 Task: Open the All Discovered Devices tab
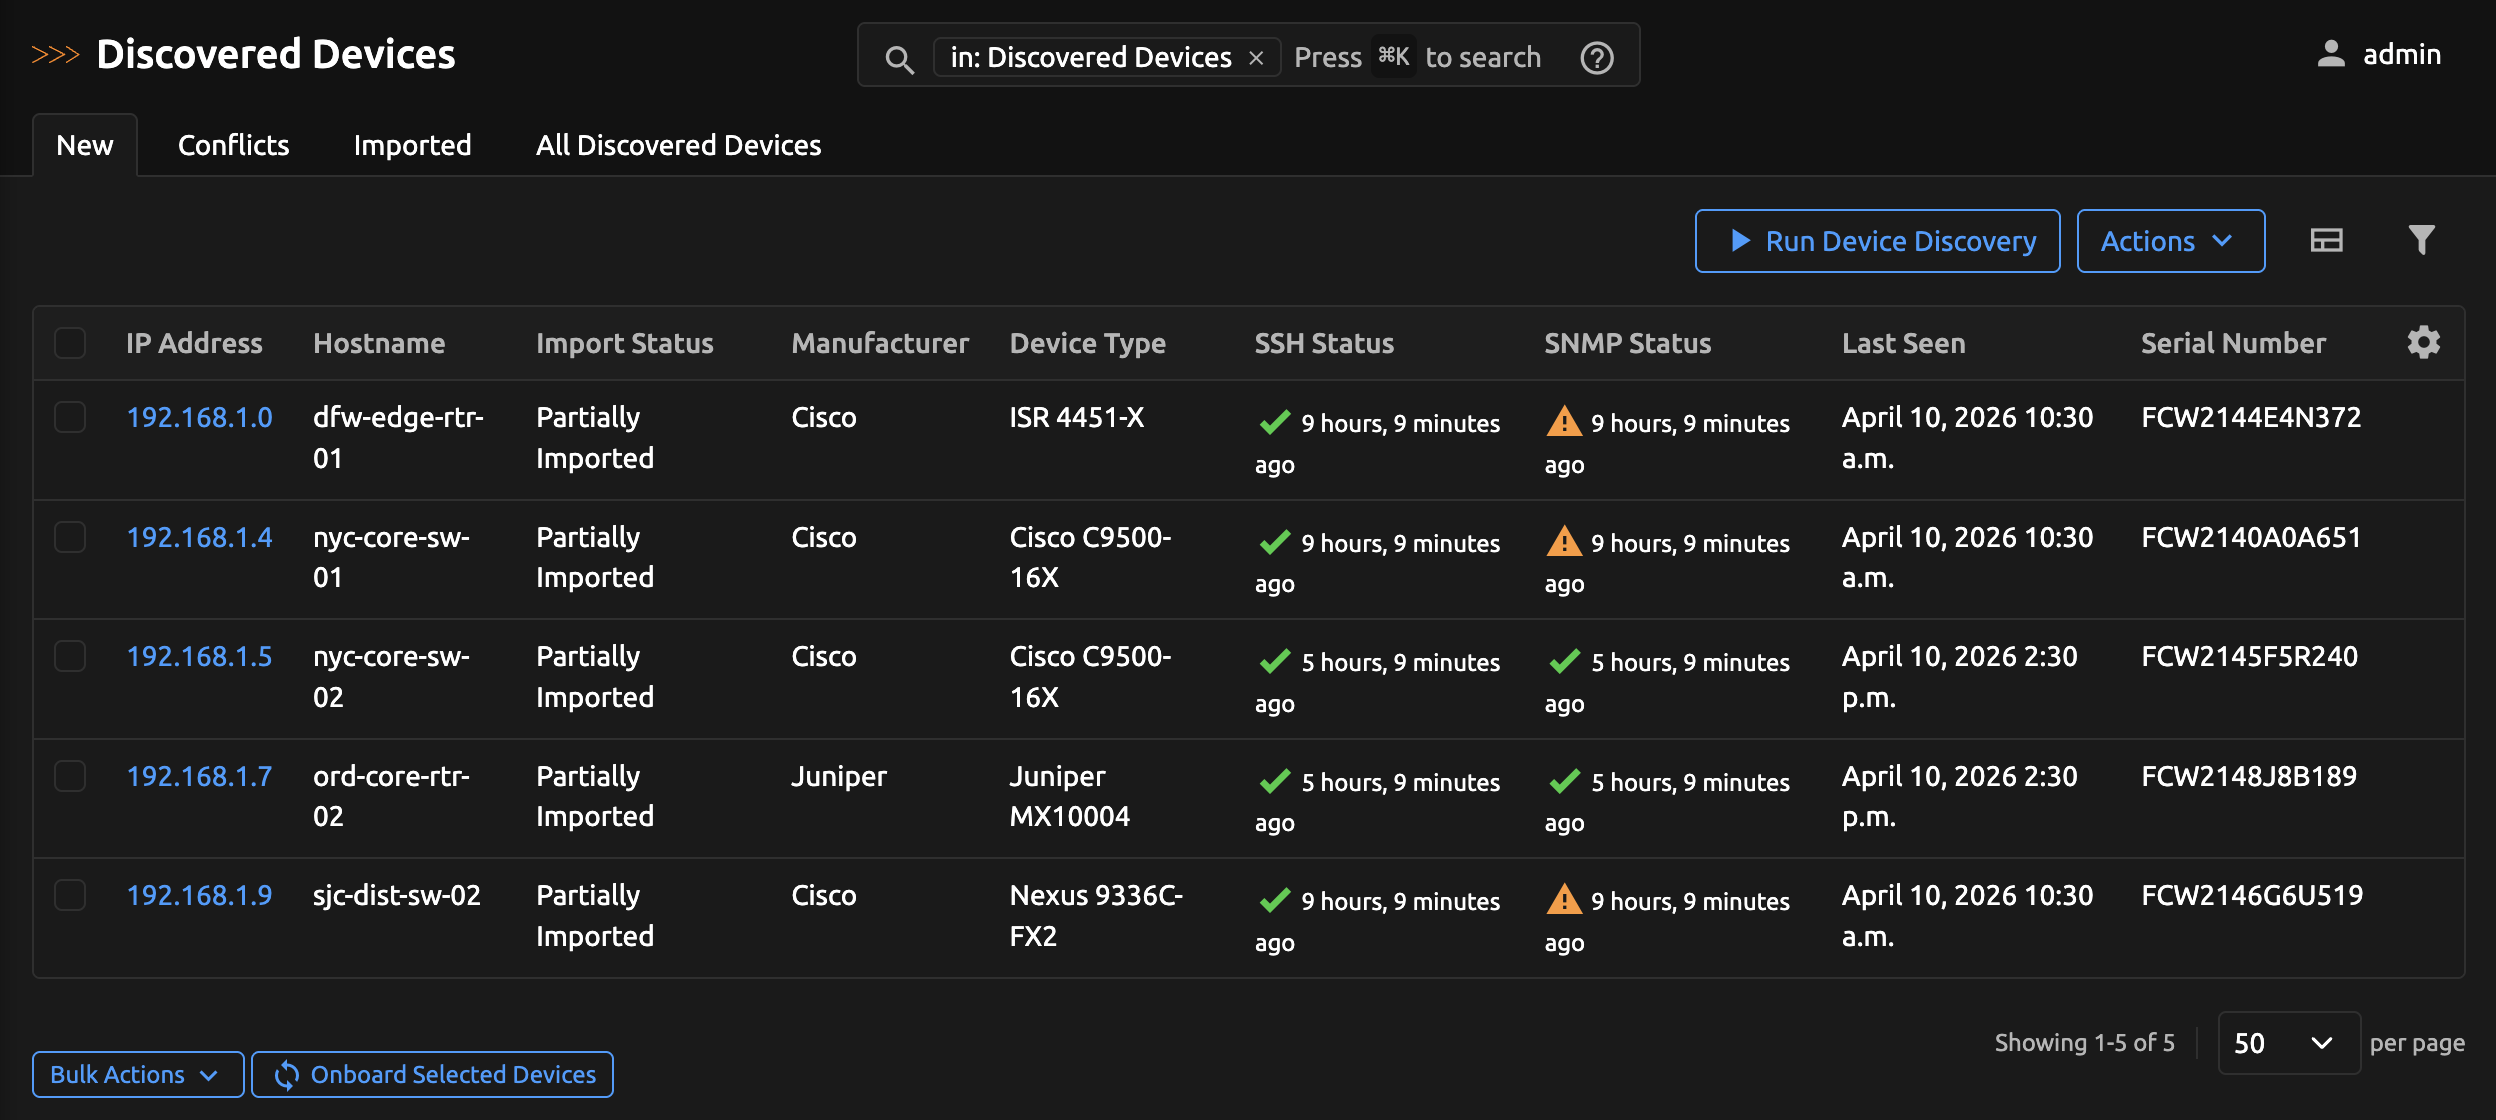[x=678, y=145]
